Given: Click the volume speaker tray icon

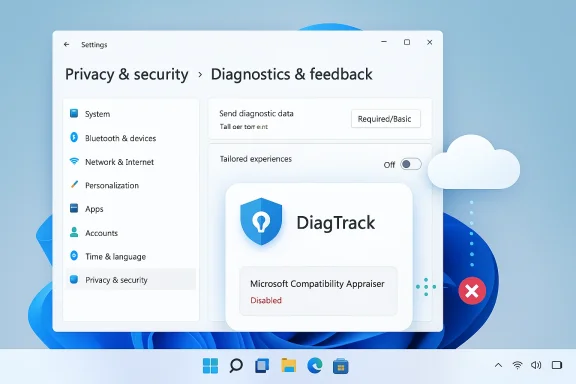Looking at the screenshot, I should 536,365.
